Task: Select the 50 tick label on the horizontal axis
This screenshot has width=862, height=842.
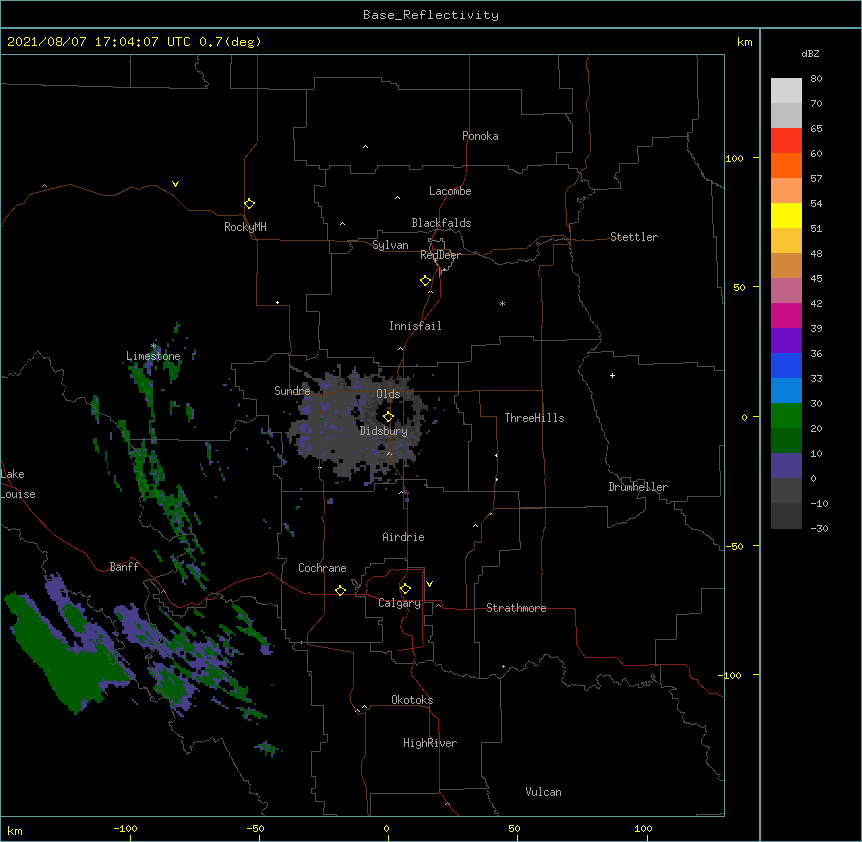Action: coord(514,828)
